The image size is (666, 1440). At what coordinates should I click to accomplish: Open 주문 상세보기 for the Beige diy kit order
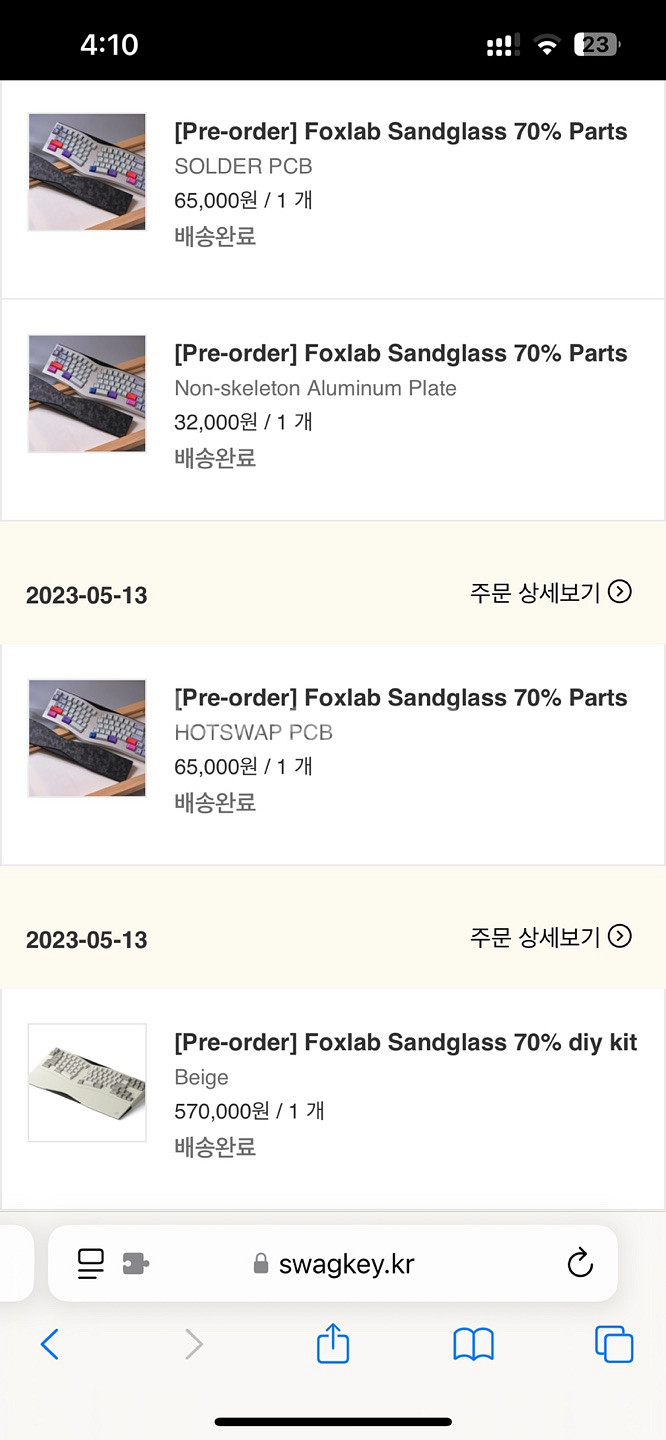pos(535,936)
